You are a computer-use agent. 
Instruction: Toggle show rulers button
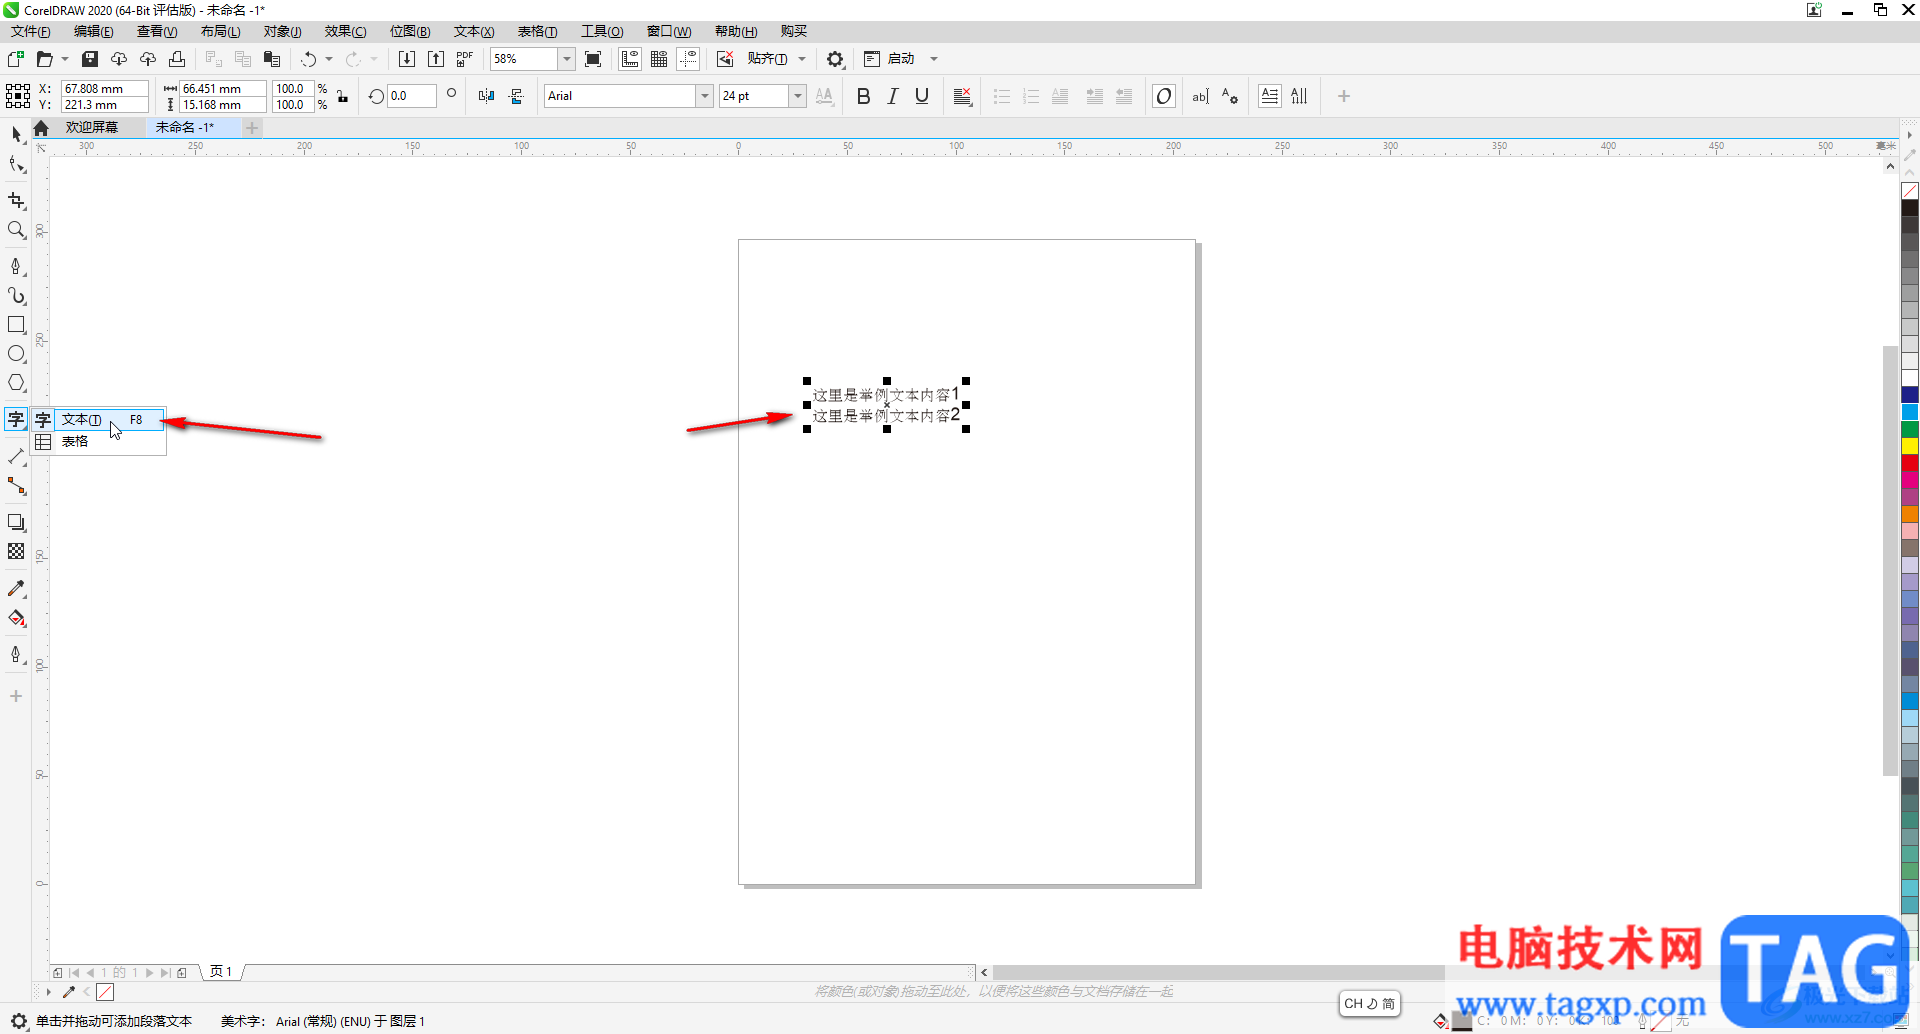630,59
